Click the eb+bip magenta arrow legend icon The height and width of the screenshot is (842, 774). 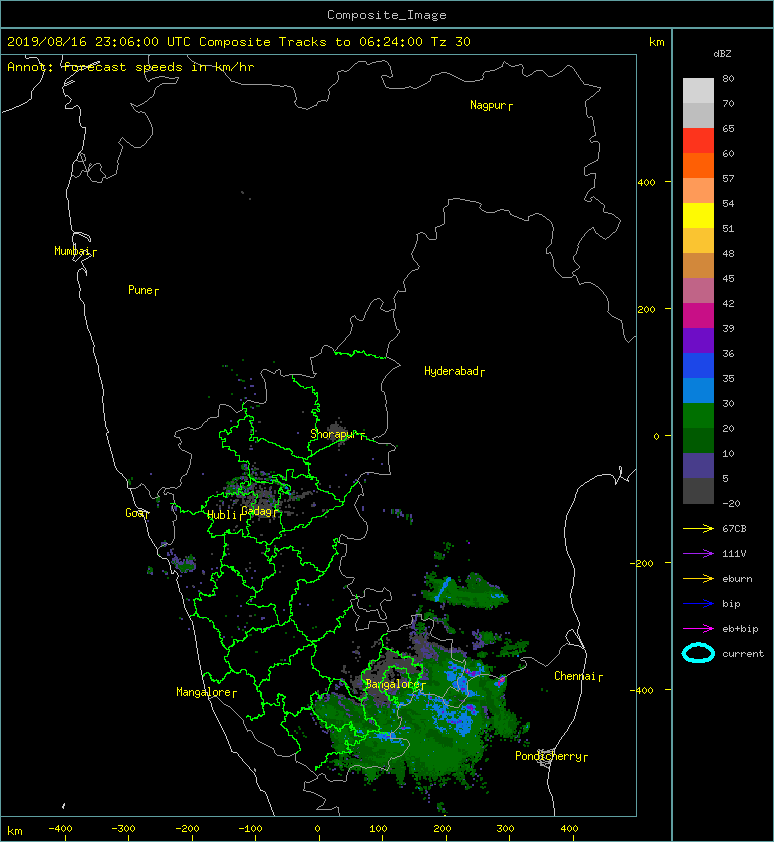point(698,629)
